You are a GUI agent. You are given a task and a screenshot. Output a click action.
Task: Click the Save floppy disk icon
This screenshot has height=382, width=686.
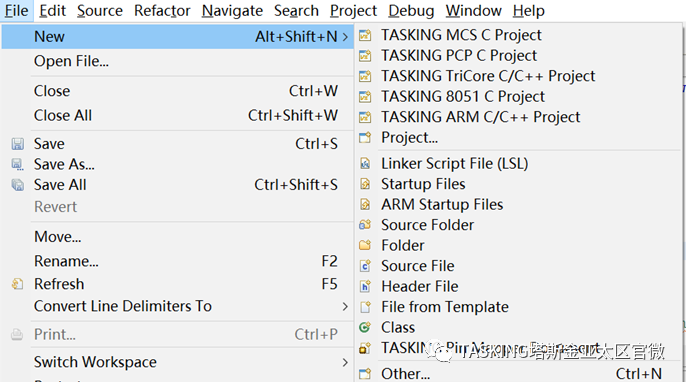pyautogui.click(x=18, y=144)
